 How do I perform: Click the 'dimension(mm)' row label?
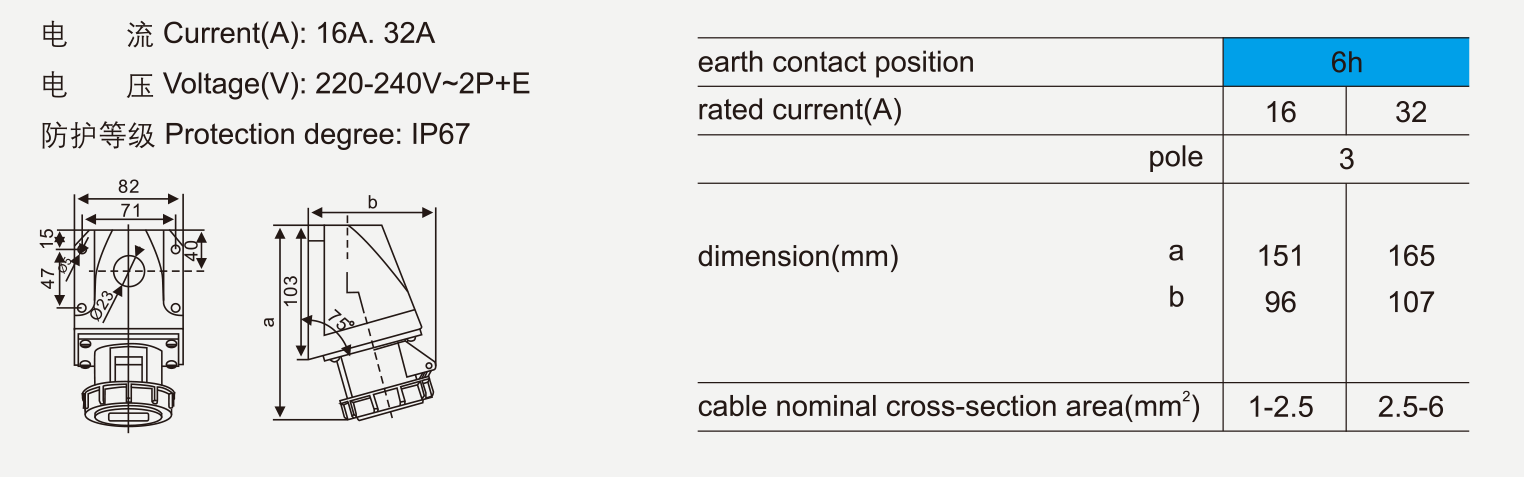(x=798, y=257)
